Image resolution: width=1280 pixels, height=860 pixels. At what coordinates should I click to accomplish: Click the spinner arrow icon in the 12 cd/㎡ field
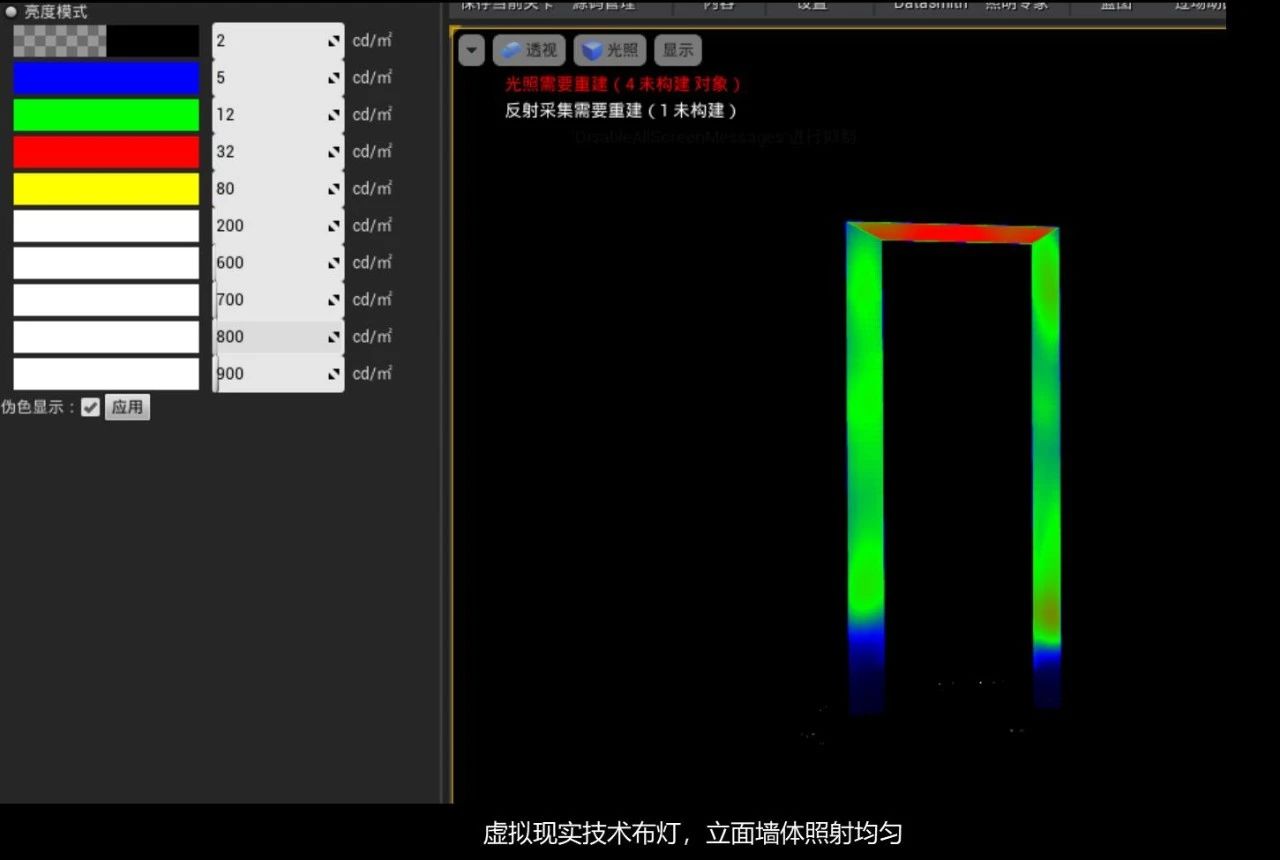click(334, 116)
